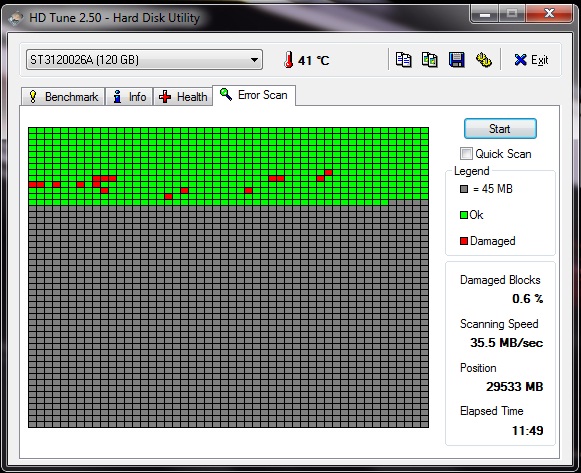
Task: Close the HD Tune window
Action: click(549, 14)
